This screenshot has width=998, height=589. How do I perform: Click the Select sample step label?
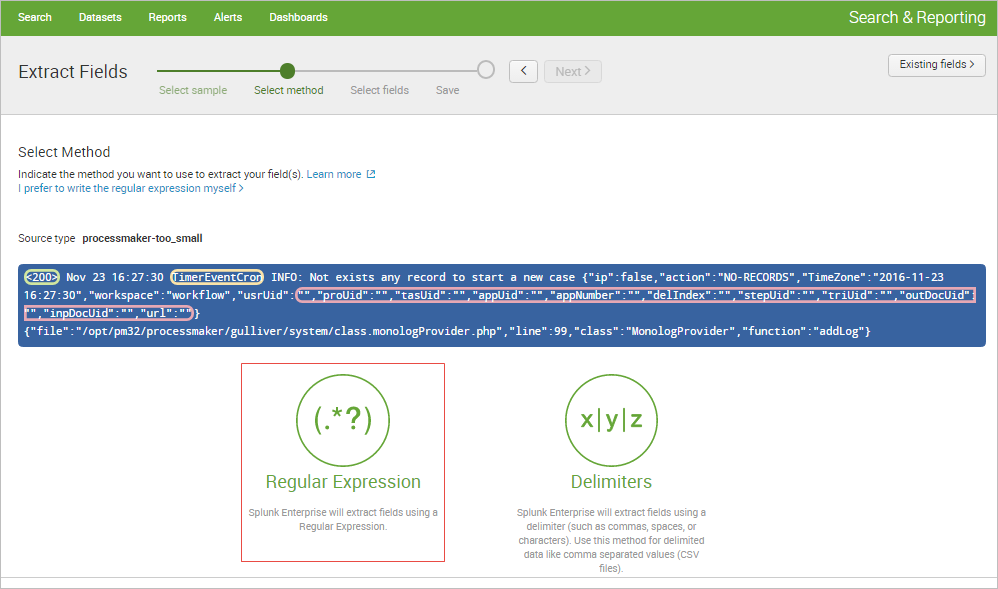coord(193,90)
